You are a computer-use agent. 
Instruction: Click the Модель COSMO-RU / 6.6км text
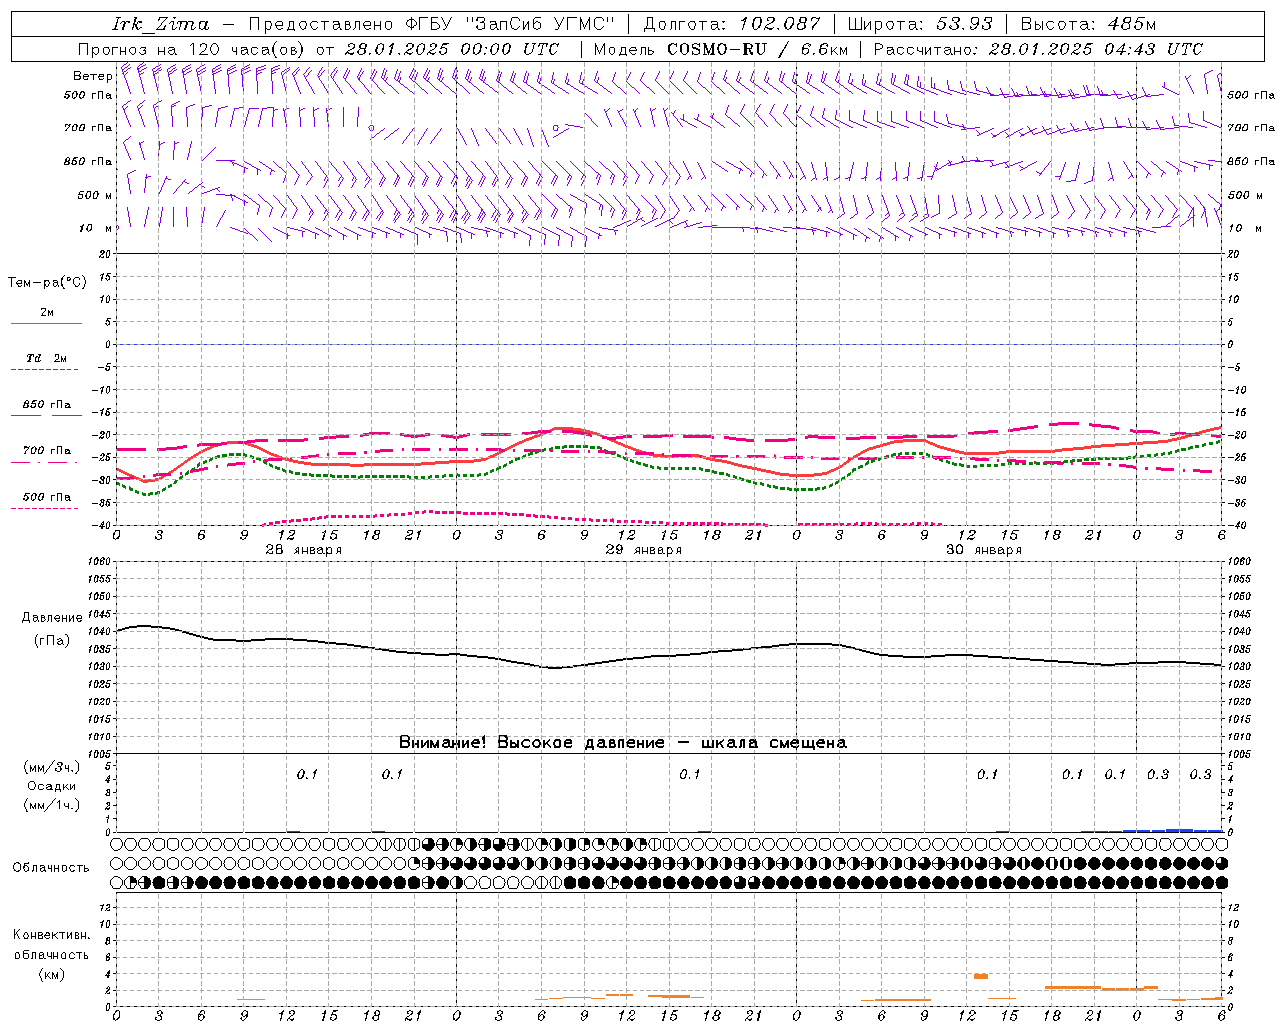pos(720,49)
